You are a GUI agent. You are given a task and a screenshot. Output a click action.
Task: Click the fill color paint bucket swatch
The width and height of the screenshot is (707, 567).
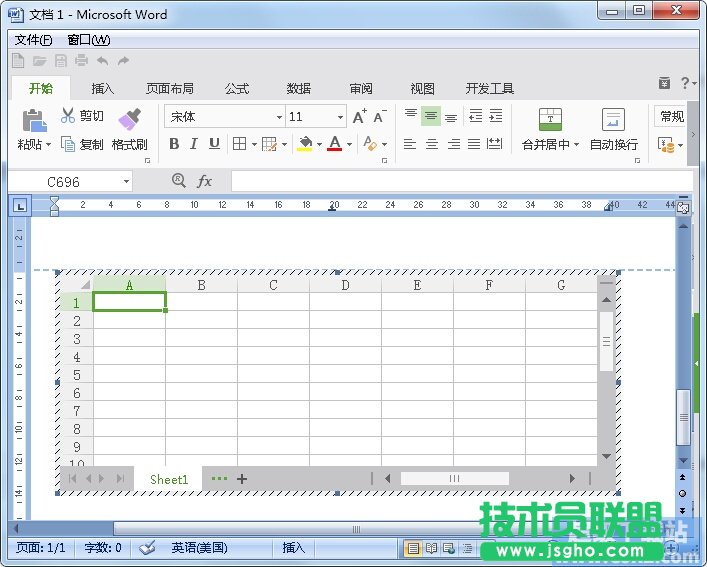[305, 144]
